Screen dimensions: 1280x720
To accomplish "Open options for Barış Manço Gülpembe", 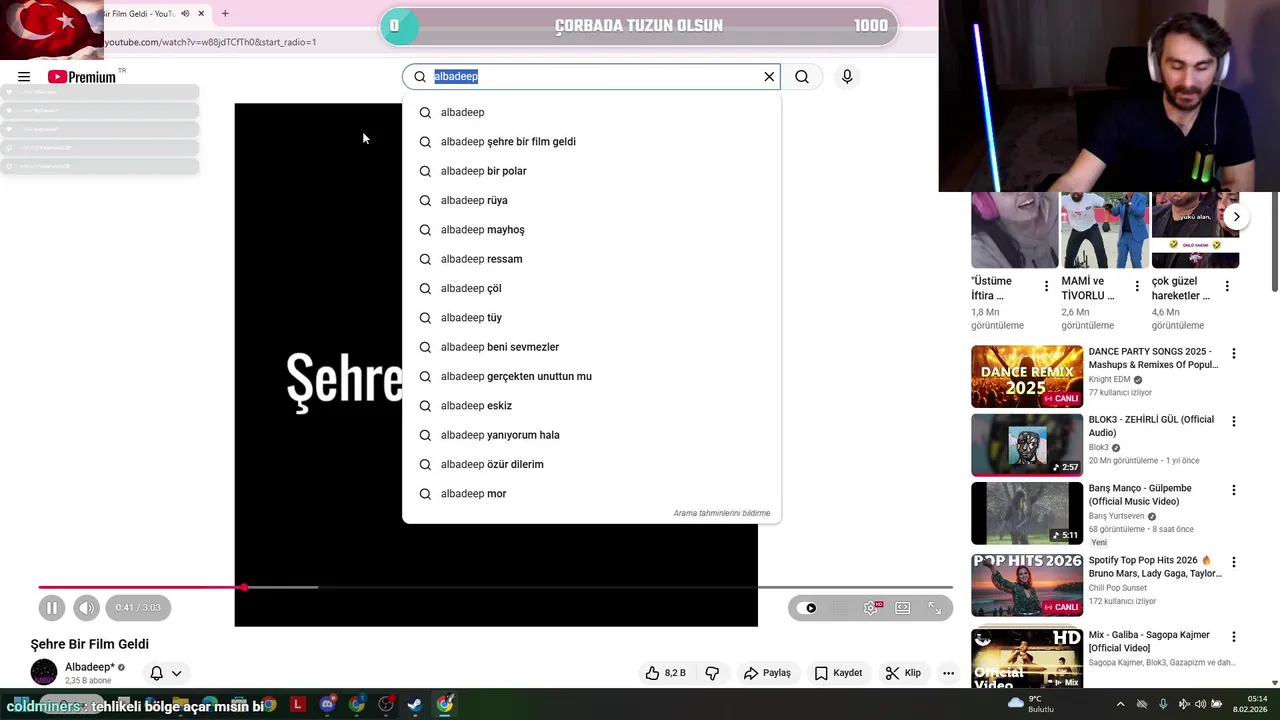I will (x=1234, y=490).
